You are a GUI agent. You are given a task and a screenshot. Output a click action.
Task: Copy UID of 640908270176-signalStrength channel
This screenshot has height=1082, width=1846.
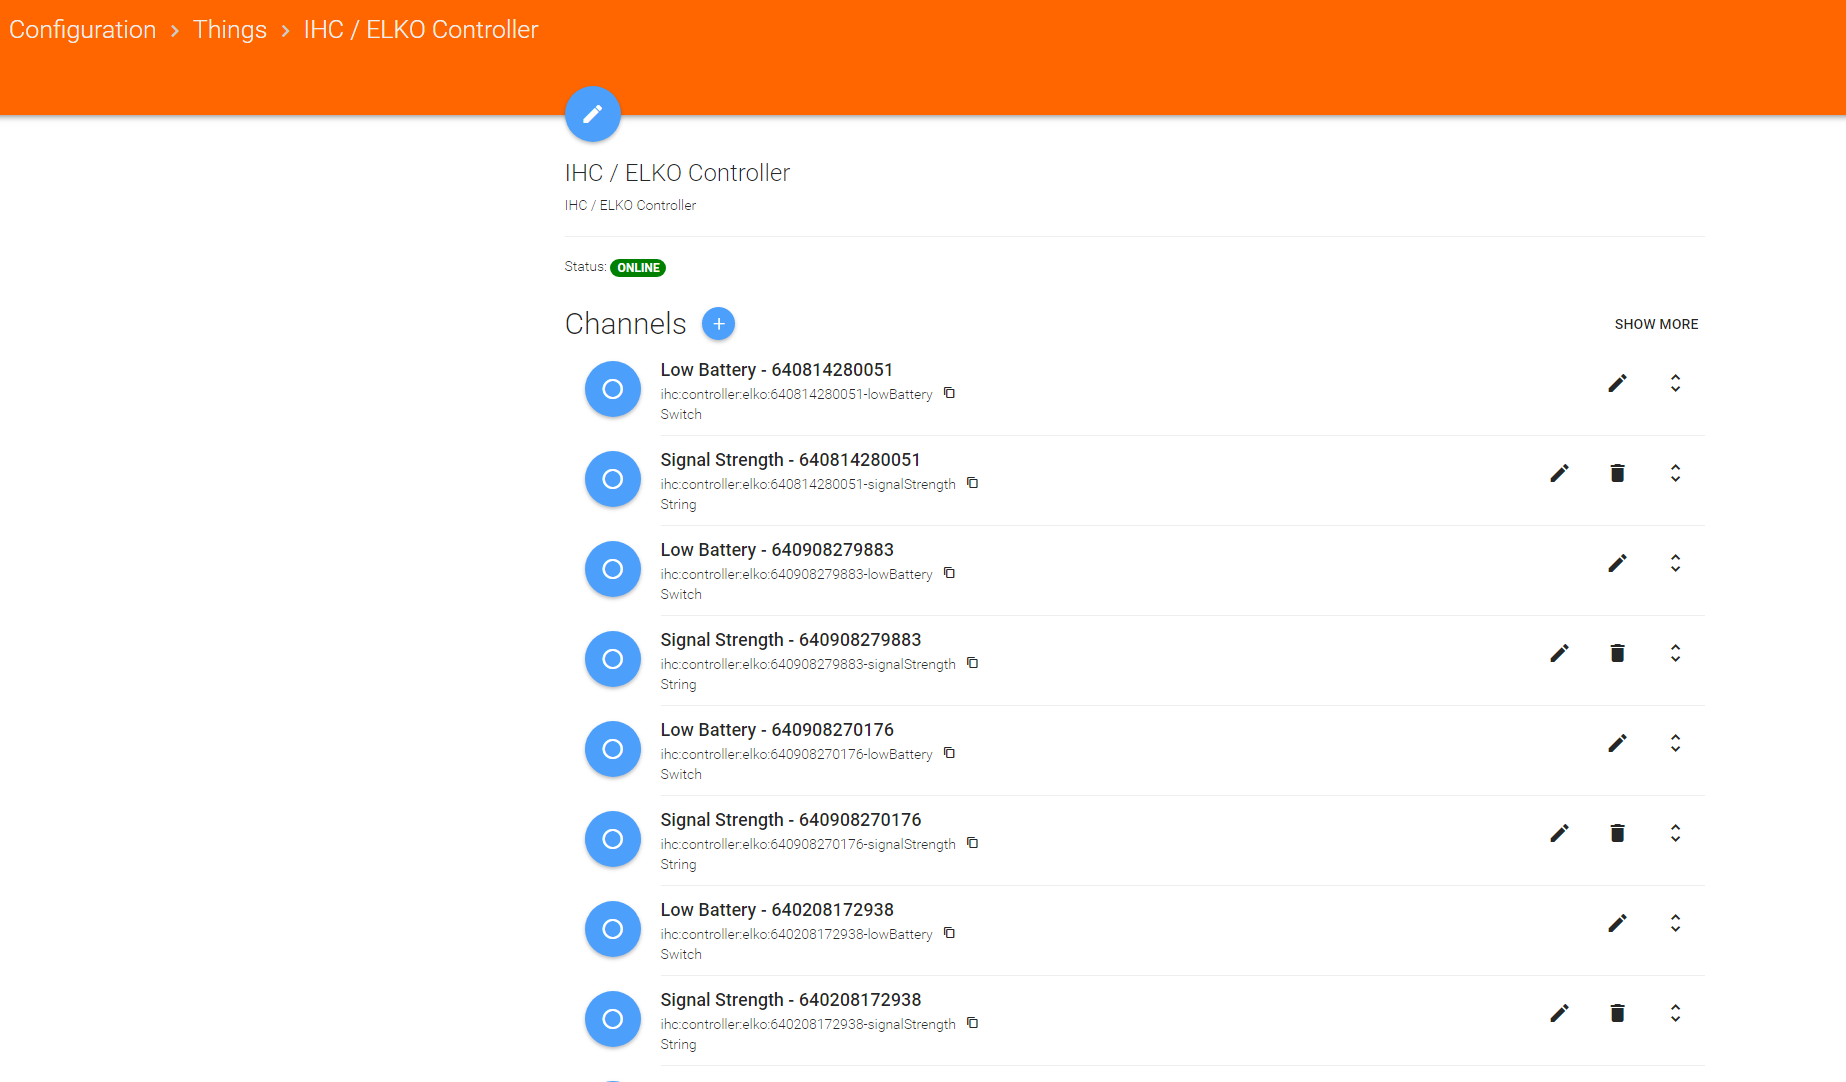tap(972, 843)
